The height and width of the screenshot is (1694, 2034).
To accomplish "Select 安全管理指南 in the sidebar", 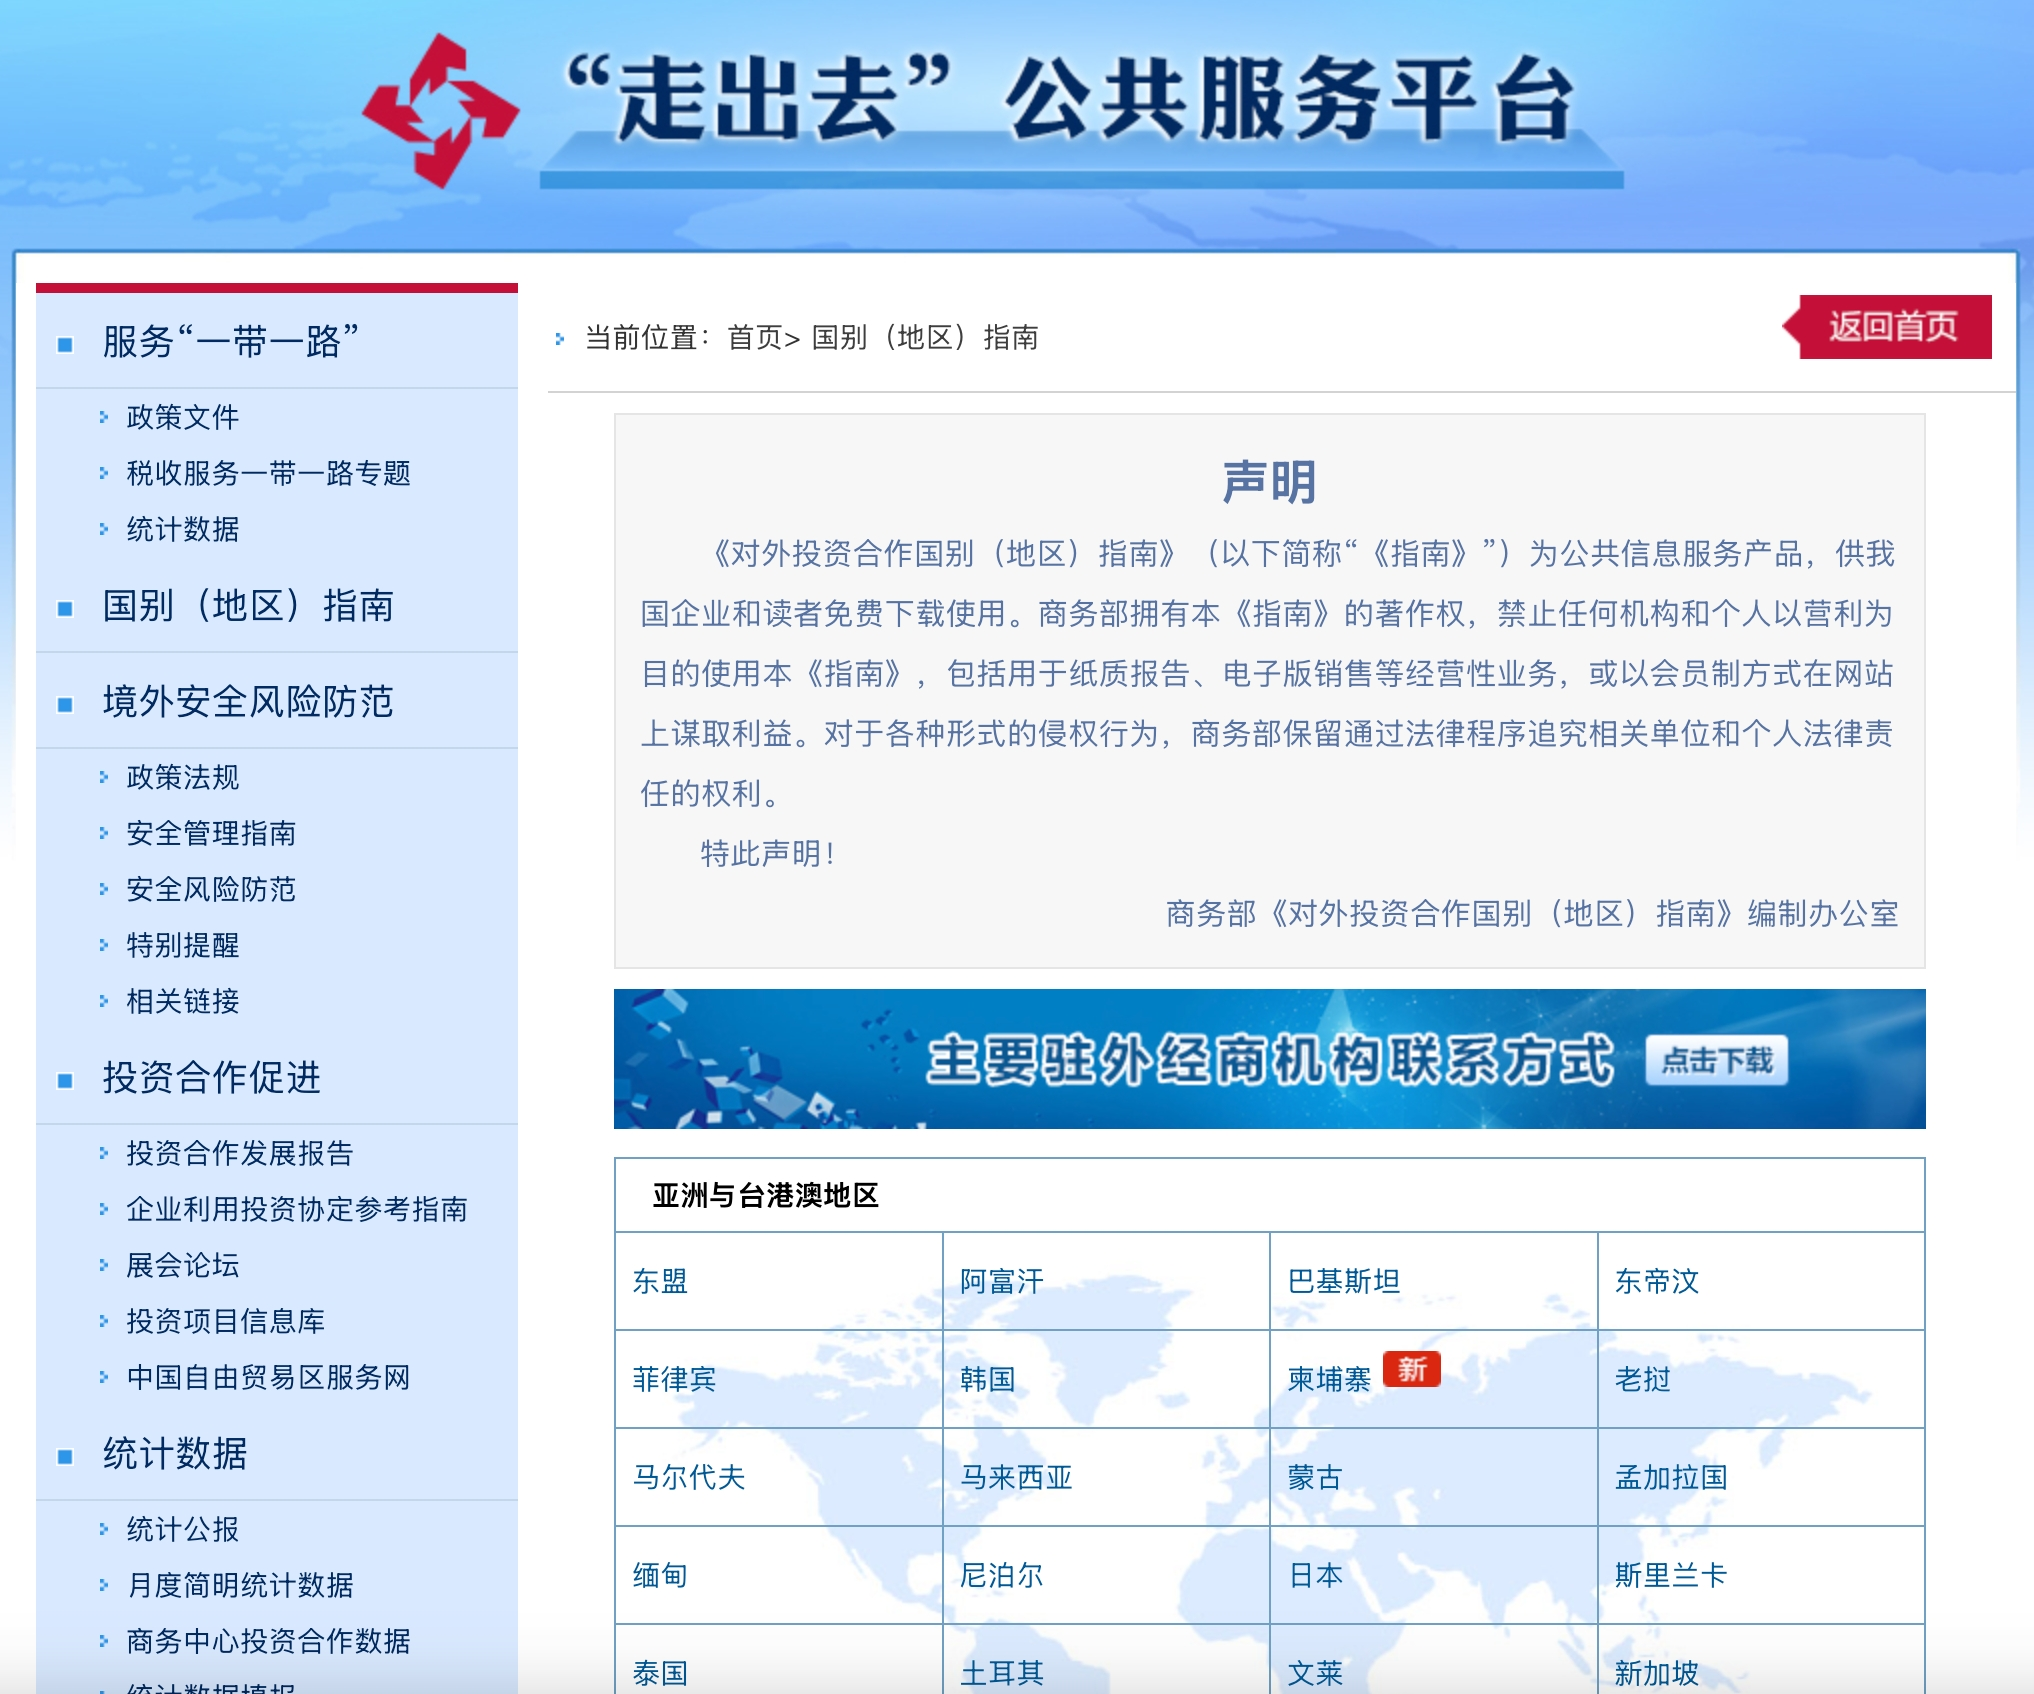I will [211, 833].
